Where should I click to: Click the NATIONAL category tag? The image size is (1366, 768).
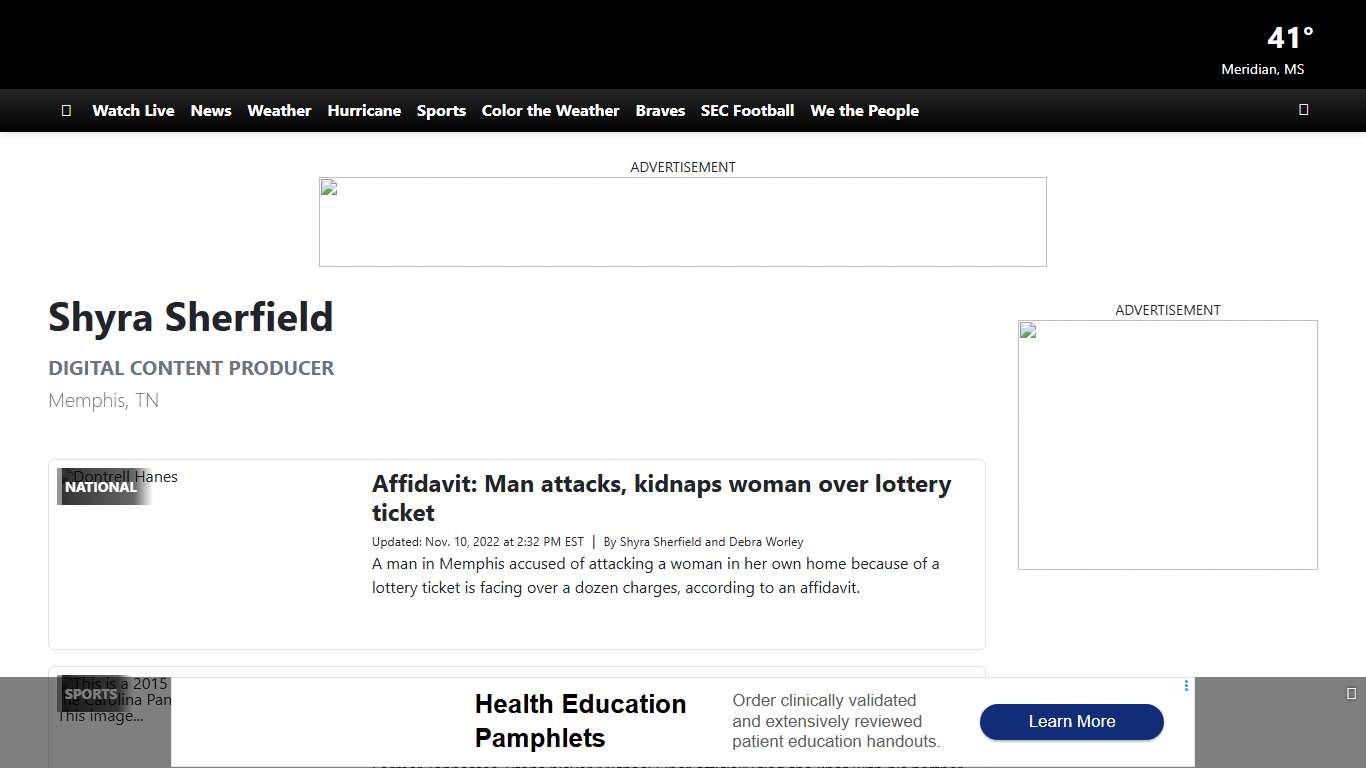coord(101,487)
